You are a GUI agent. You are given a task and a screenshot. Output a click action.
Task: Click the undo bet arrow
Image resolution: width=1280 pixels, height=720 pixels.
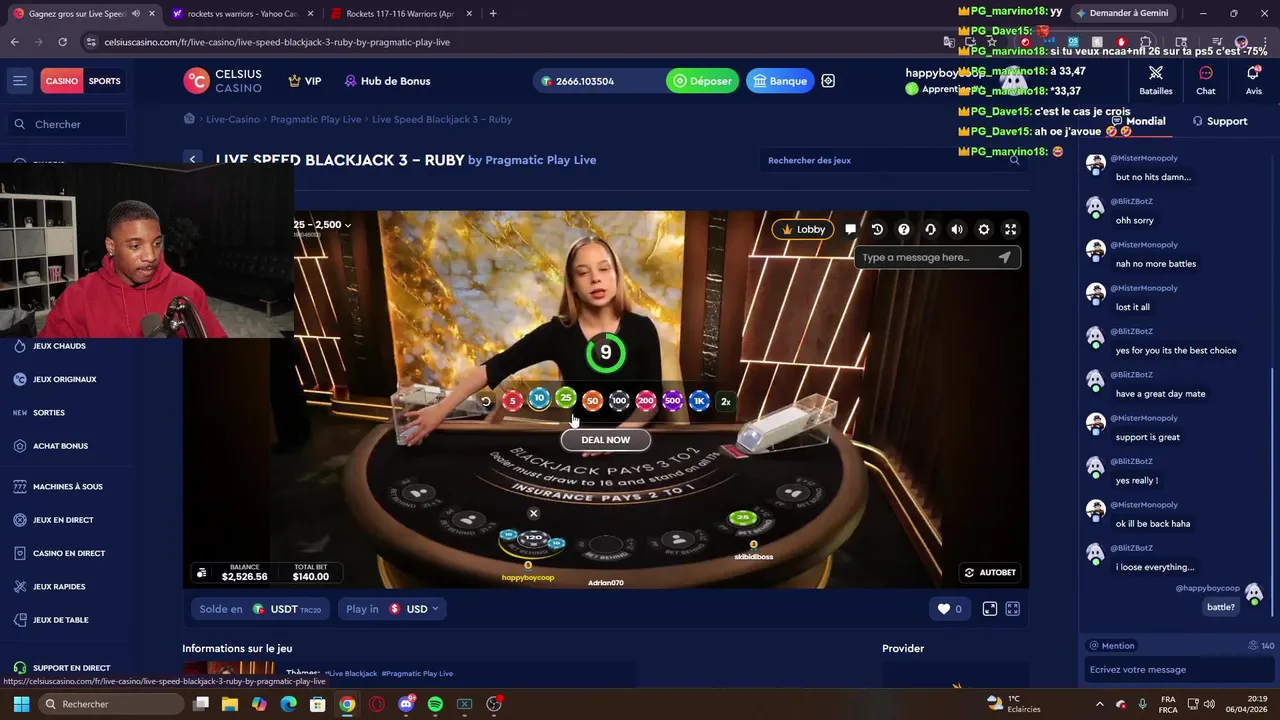coord(486,402)
